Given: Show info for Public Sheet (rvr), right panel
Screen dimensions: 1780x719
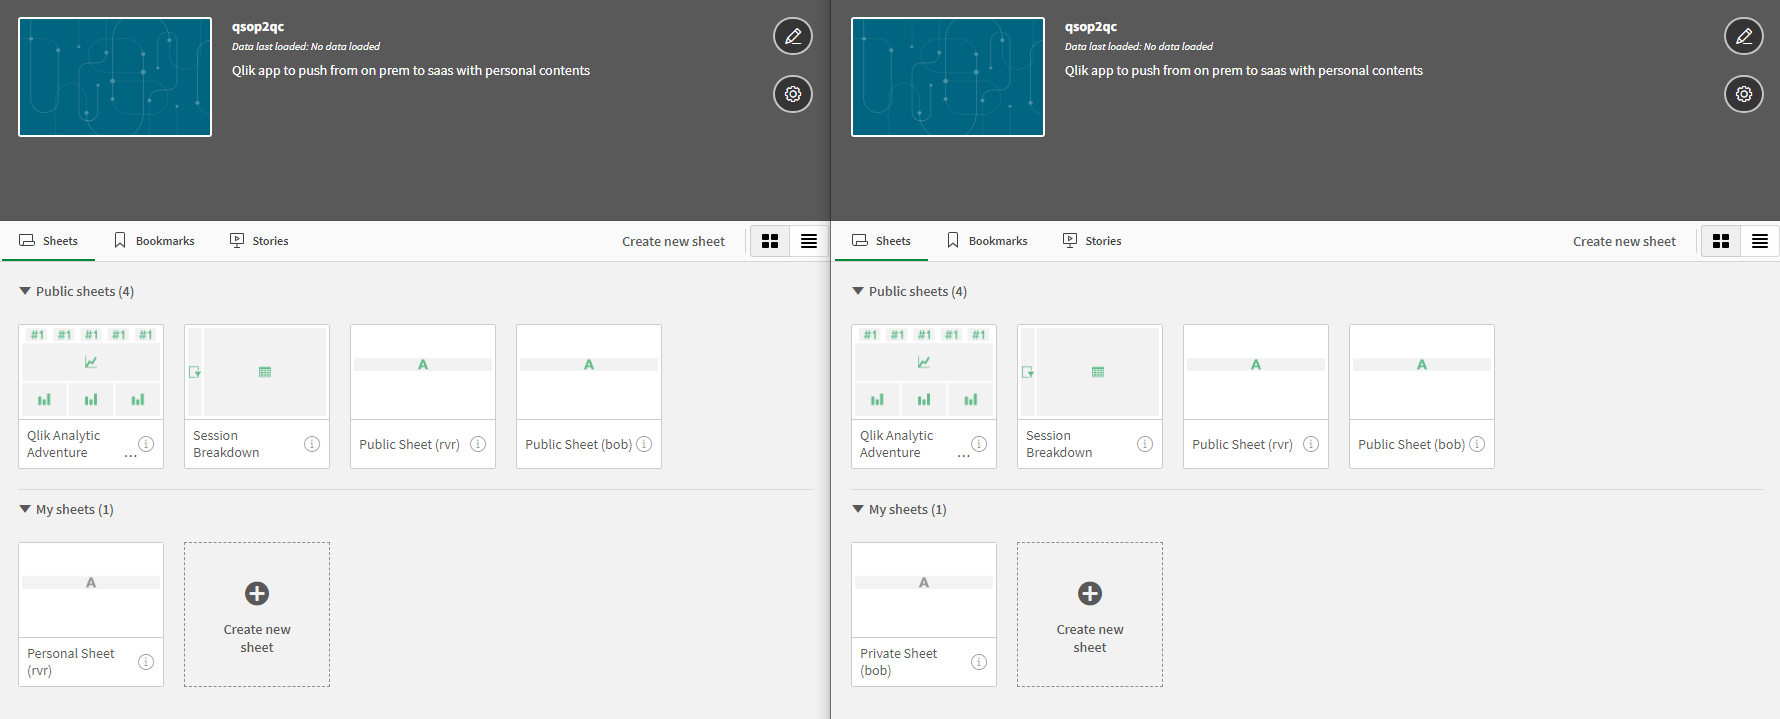Looking at the screenshot, I should tap(1311, 444).
